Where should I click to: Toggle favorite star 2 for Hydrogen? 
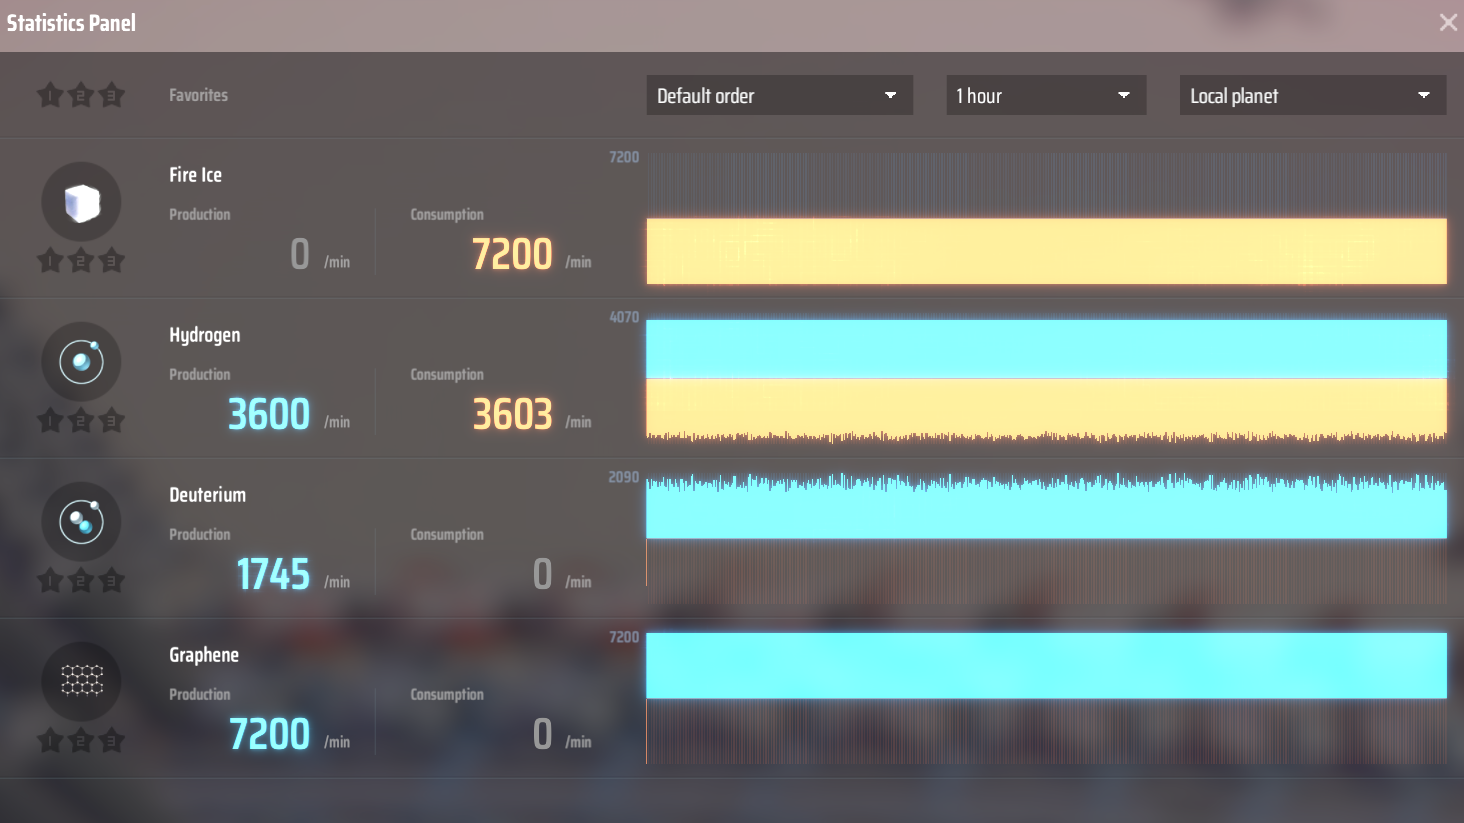tap(81, 421)
